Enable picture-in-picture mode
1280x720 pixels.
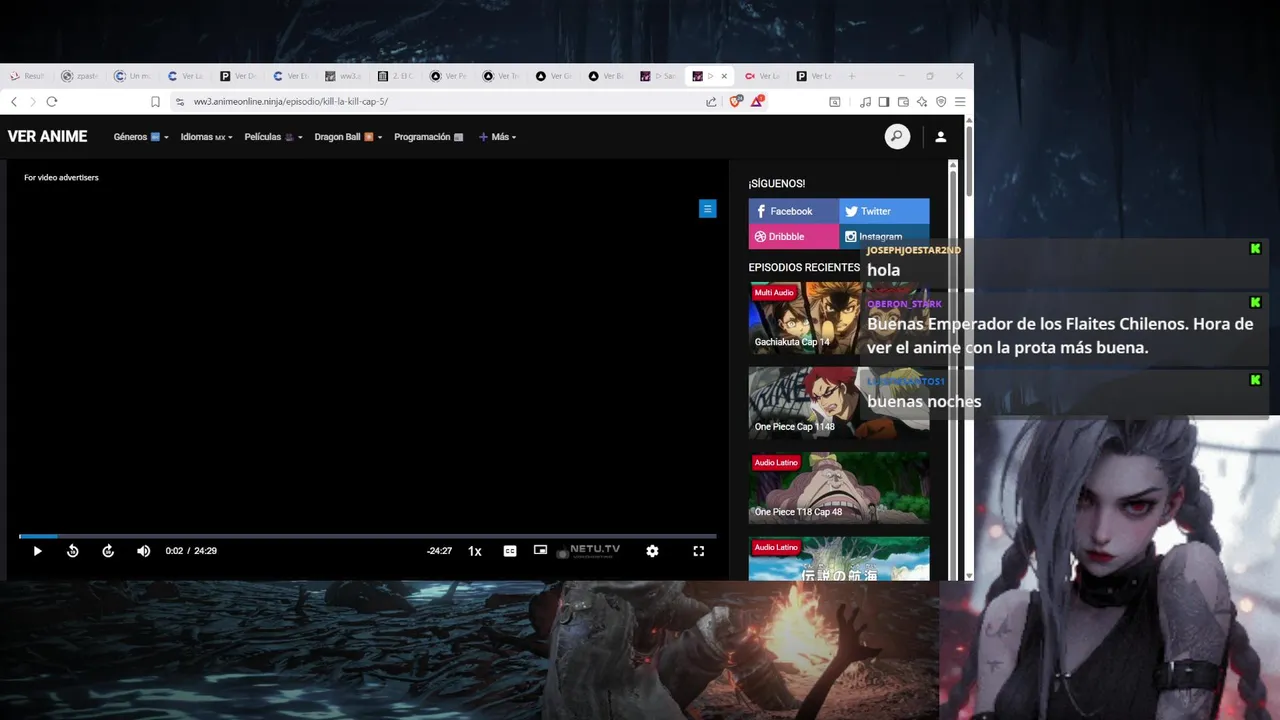coord(540,550)
